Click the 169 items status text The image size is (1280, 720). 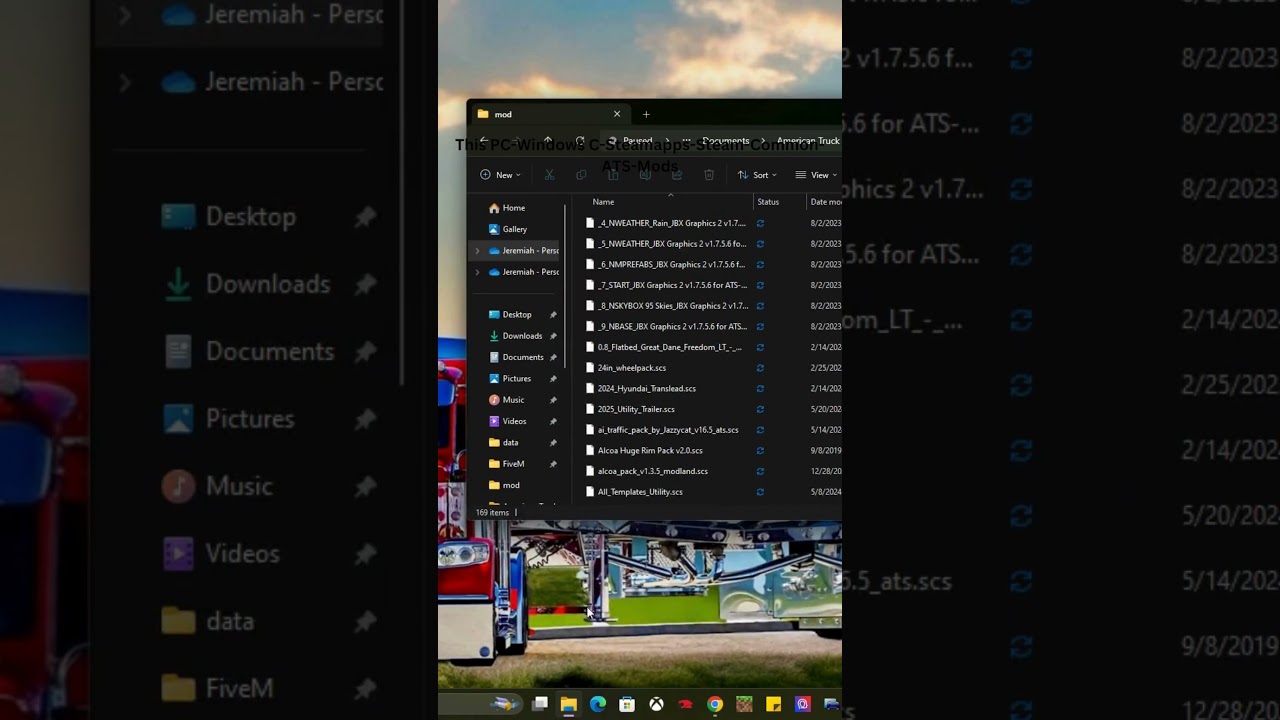pos(492,512)
